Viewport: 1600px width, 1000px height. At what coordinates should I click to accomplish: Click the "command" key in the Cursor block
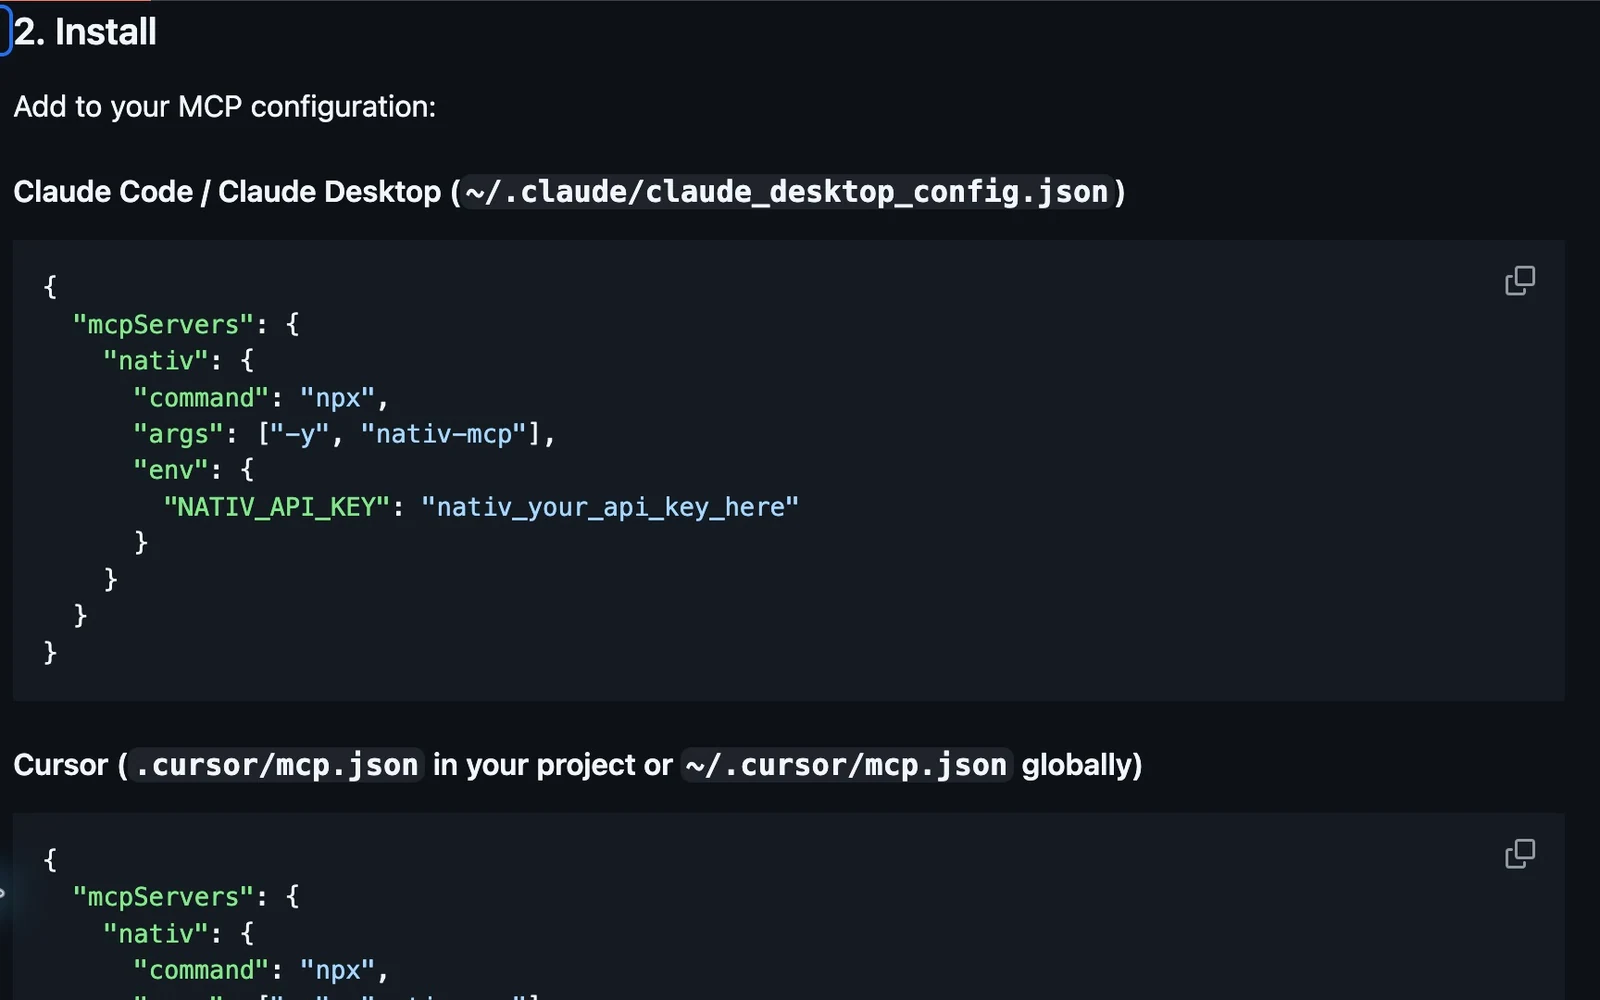[201, 970]
